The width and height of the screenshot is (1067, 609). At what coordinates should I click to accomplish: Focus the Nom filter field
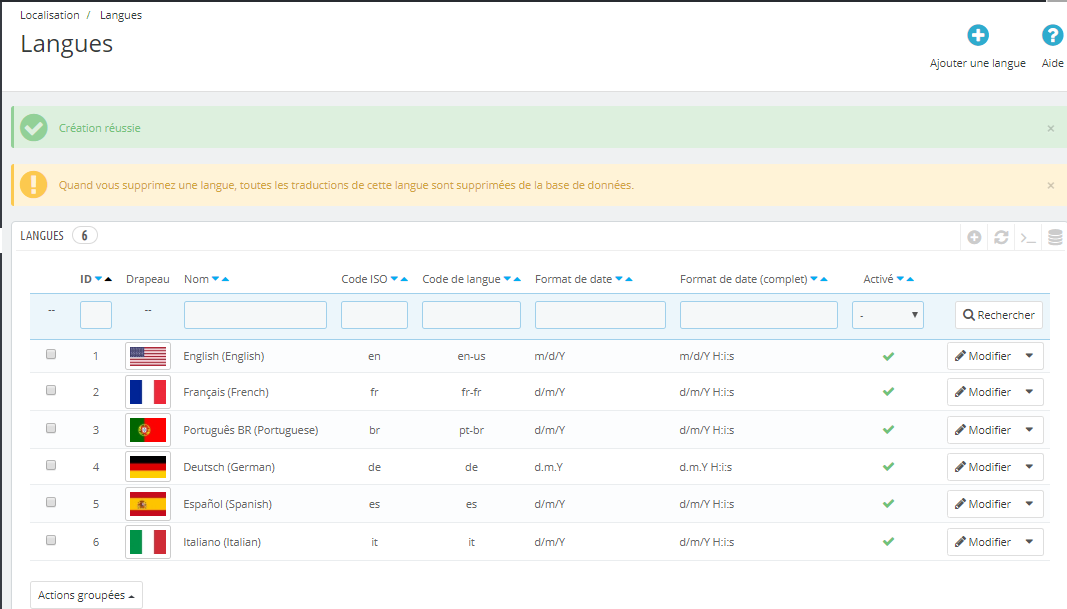click(255, 315)
